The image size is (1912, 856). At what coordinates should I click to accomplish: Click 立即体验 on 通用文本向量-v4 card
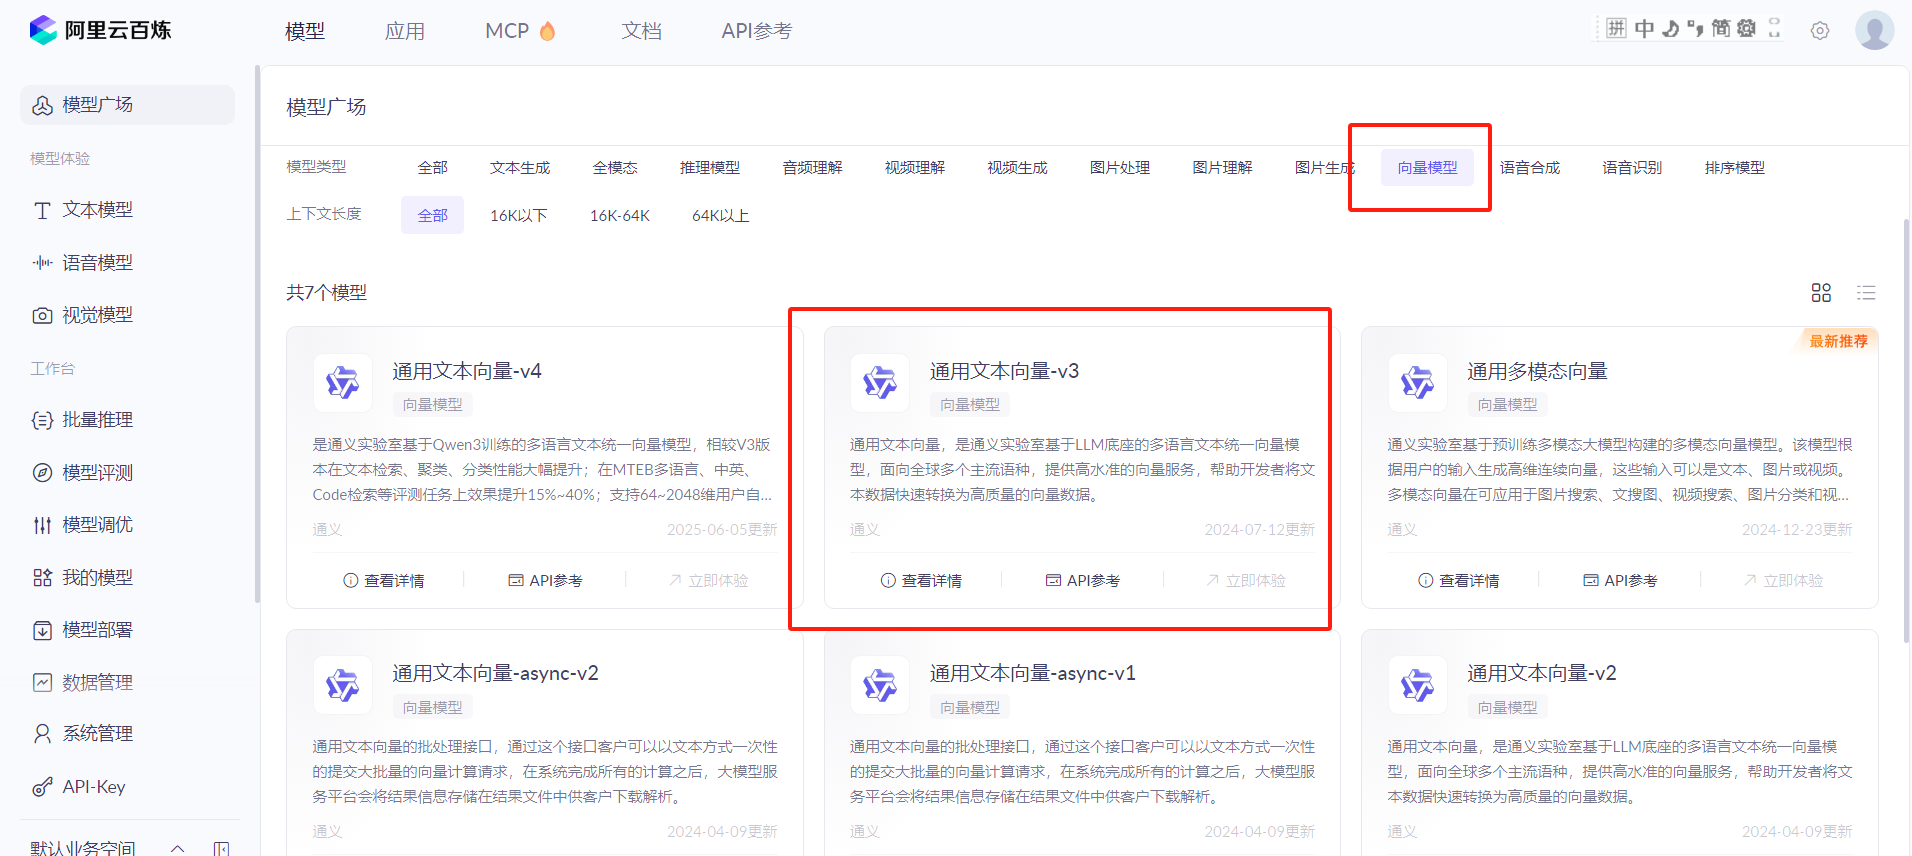point(708,581)
